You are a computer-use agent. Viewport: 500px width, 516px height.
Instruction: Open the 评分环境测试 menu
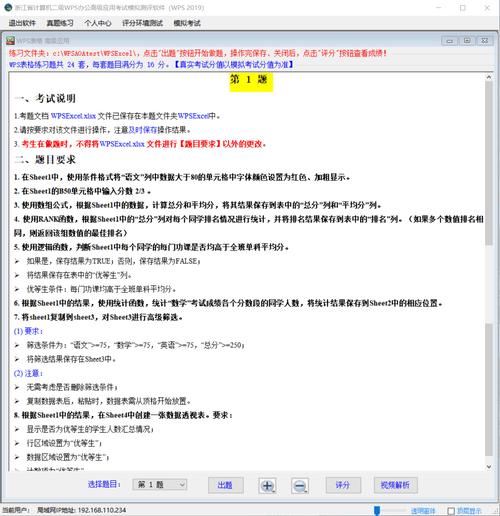(143, 23)
